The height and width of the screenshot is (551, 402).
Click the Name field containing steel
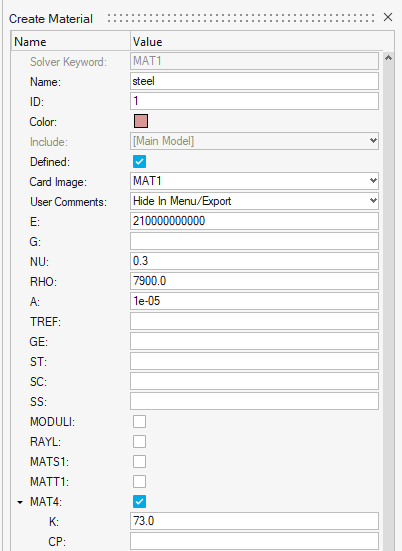point(254,81)
